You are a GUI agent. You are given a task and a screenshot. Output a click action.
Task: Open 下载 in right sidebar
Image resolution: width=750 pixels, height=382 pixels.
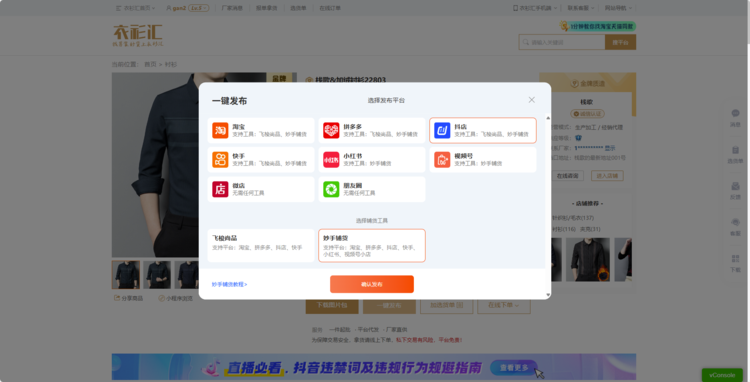[735, 263]
